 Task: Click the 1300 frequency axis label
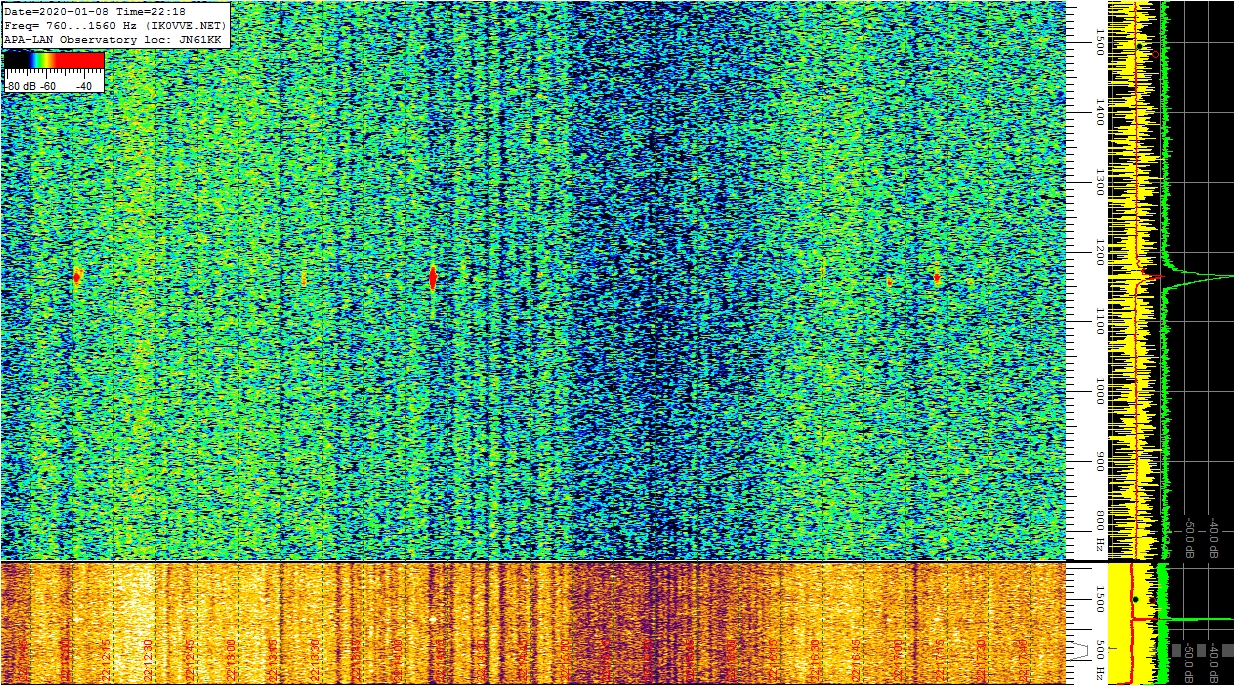pyautogui.click(x=1100, y=182)
